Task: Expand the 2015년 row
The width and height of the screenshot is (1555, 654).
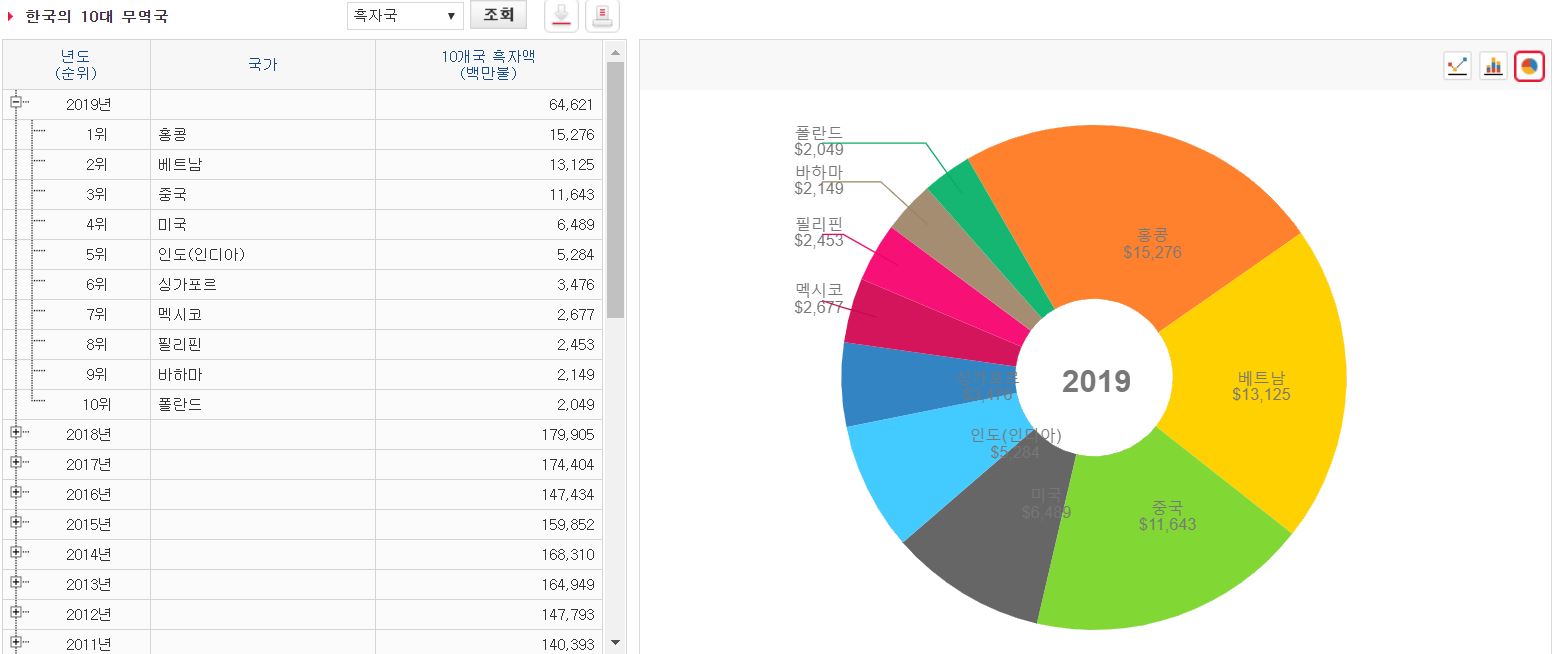Action: (16, 522)
